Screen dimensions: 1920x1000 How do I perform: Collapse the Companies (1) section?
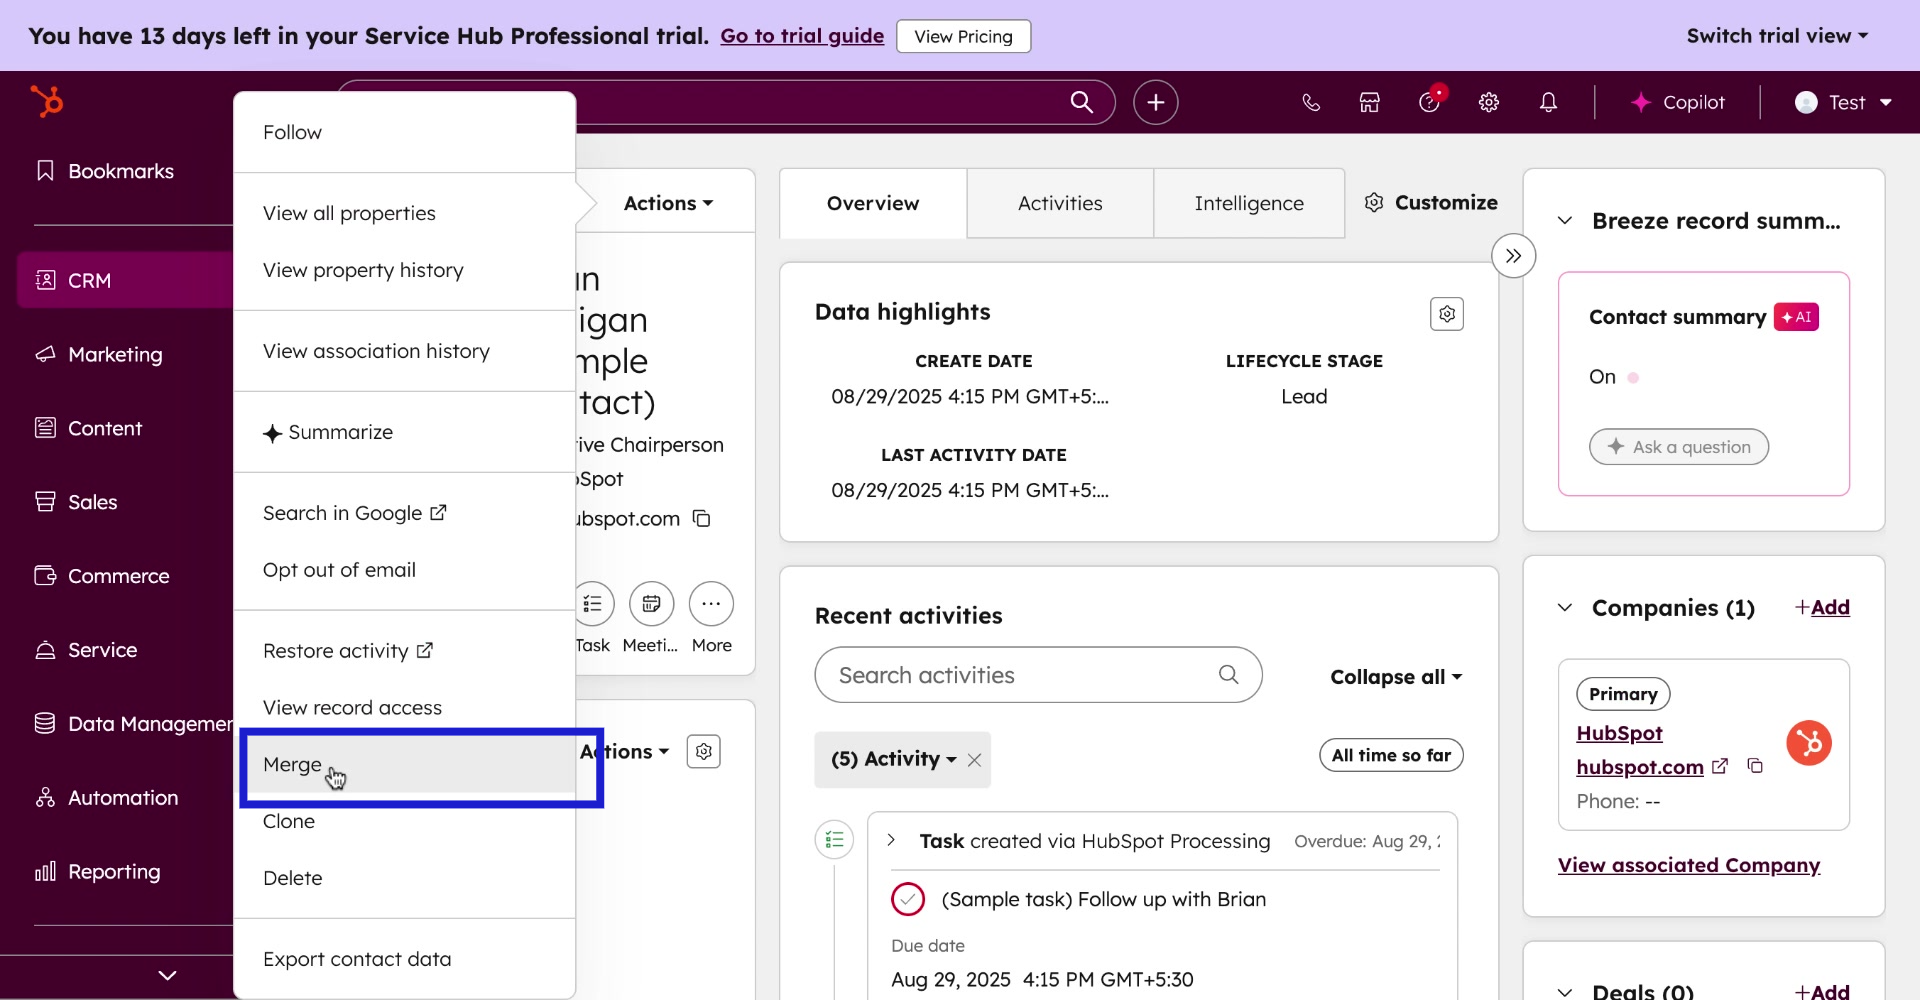[1565, 607]
